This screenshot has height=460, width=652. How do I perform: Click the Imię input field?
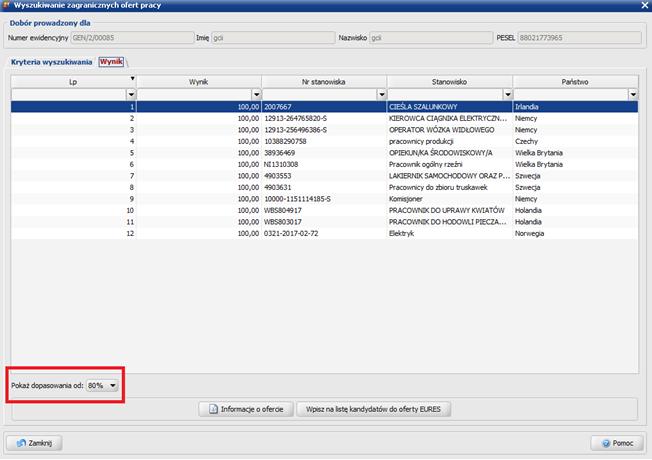[273, 38]
